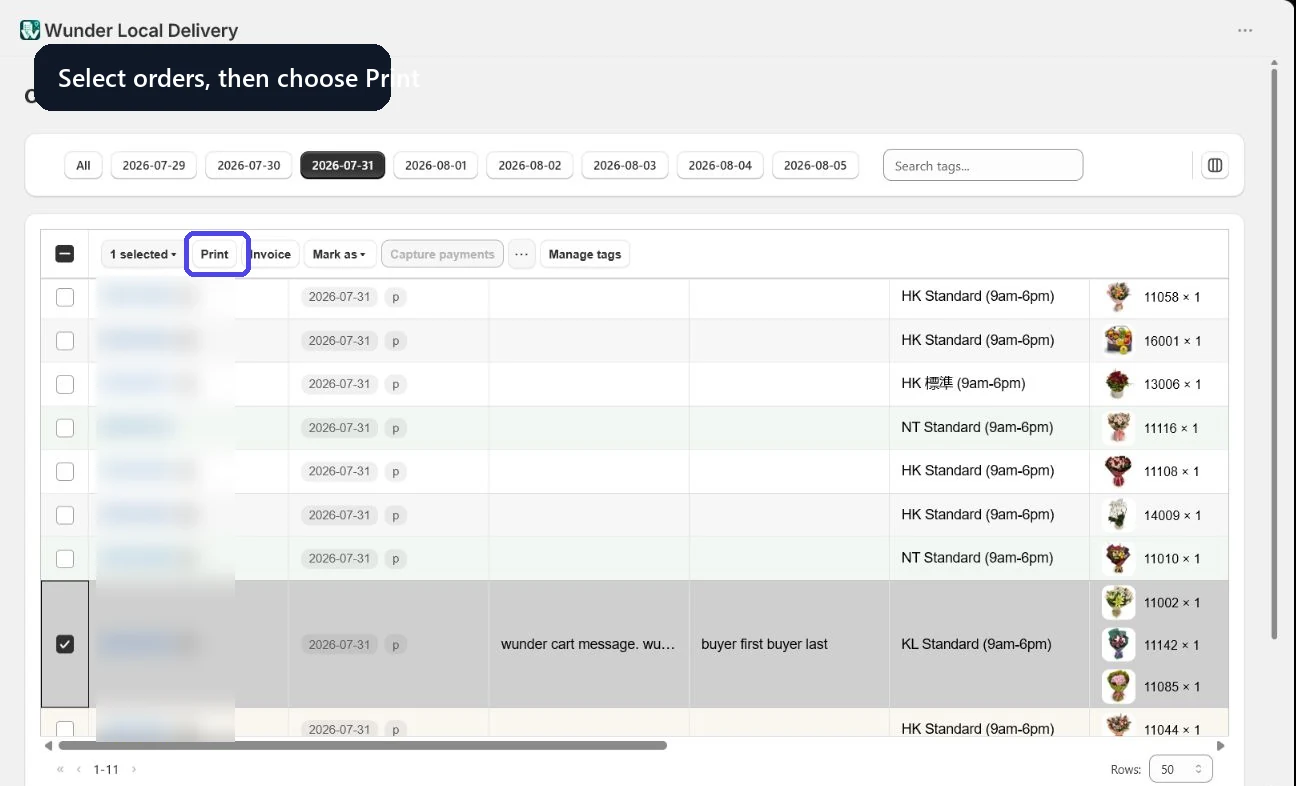Click flower thumbnail for item 11058
The height and width of the screenshot is (786, 1296).
pos(1118,297)
